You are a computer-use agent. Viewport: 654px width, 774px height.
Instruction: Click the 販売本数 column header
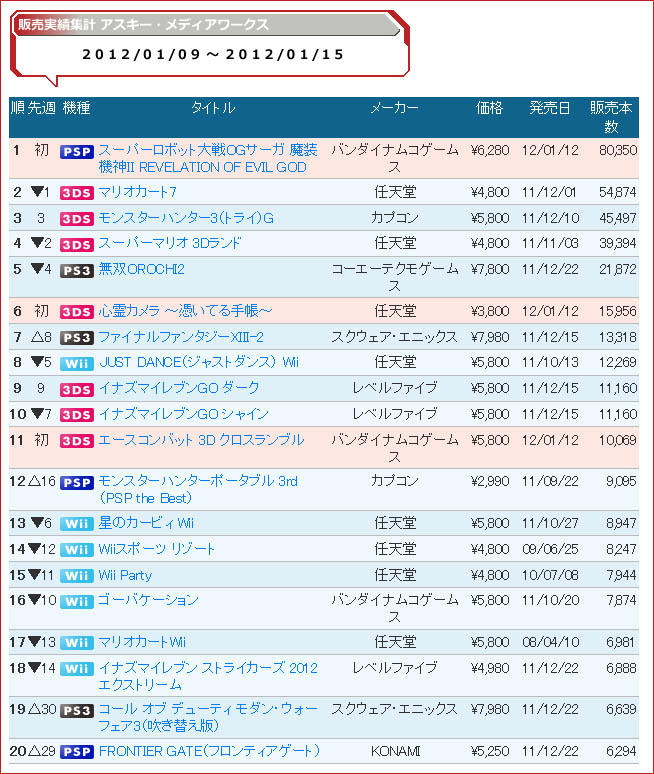coord(611,117)
